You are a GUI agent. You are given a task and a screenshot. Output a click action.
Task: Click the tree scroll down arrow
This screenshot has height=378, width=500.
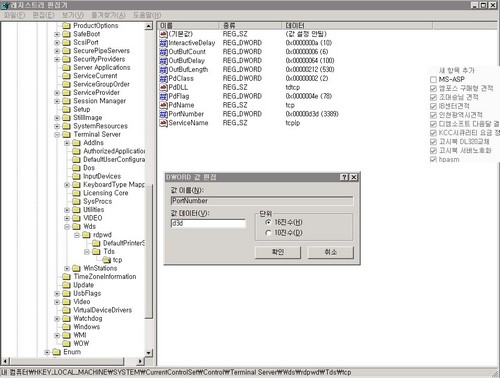[149, 353]
